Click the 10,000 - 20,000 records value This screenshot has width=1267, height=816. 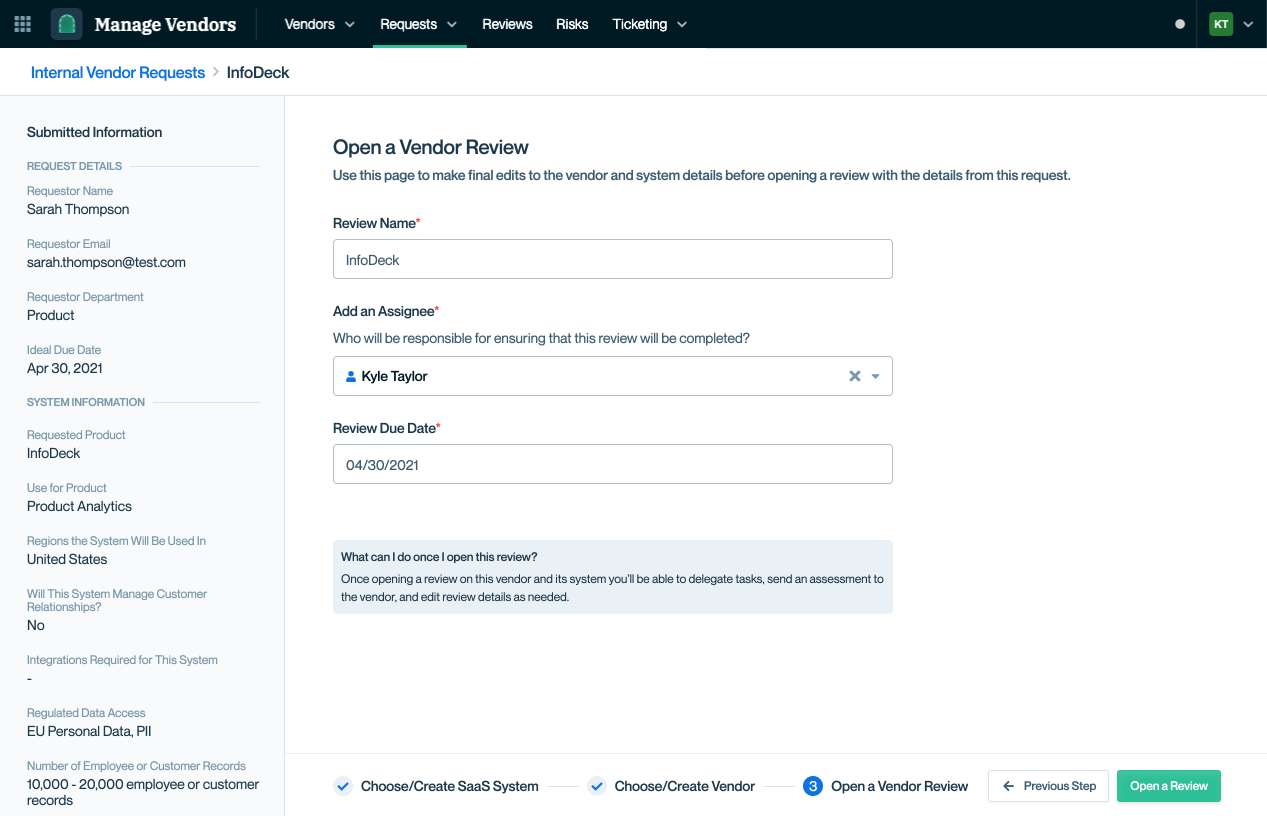click(x=143, y=792)
